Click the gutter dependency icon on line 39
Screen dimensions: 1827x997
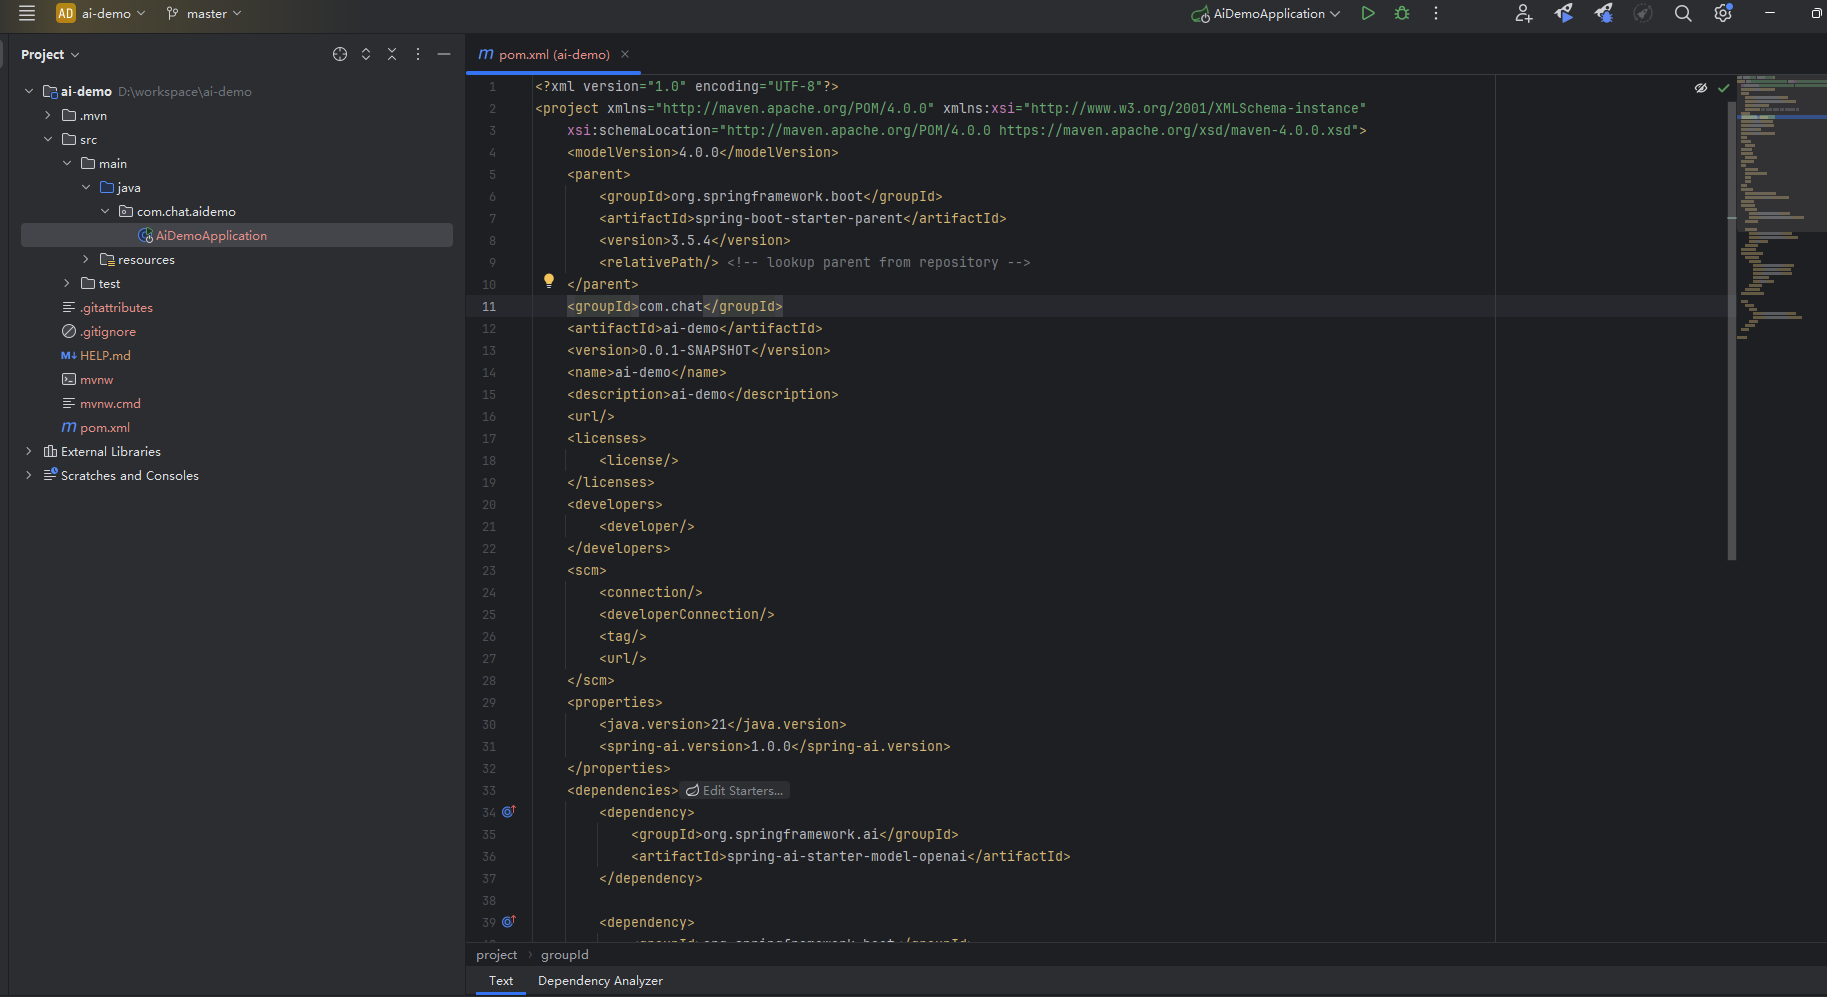point(508,922)
